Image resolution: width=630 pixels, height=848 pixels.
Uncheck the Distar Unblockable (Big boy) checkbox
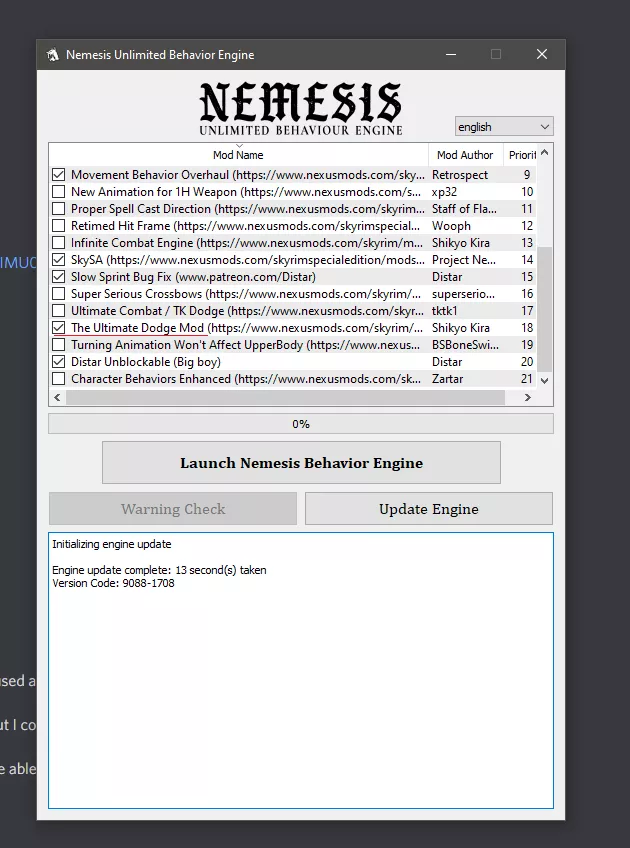[58, 362]
